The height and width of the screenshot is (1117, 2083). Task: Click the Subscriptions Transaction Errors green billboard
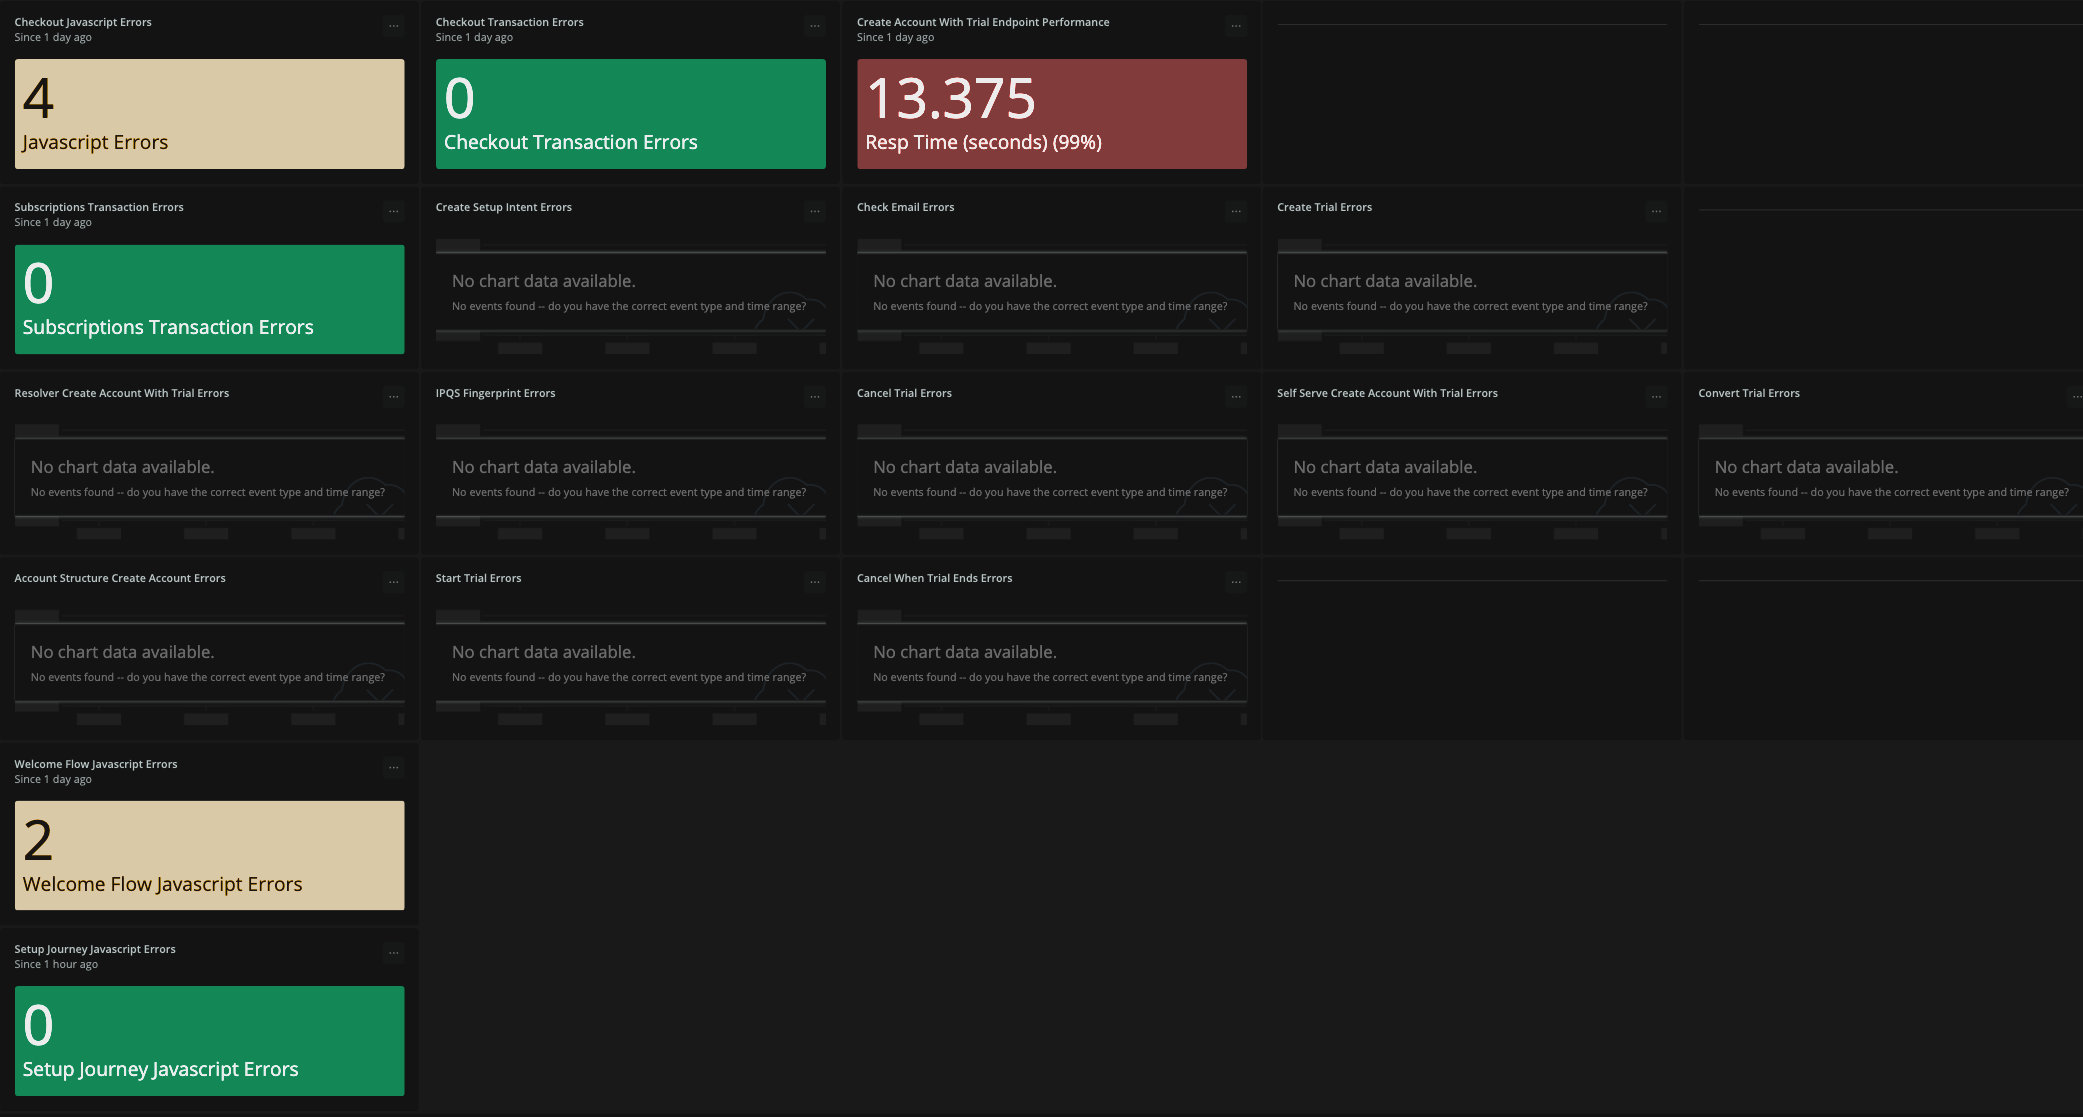(210, 299)
